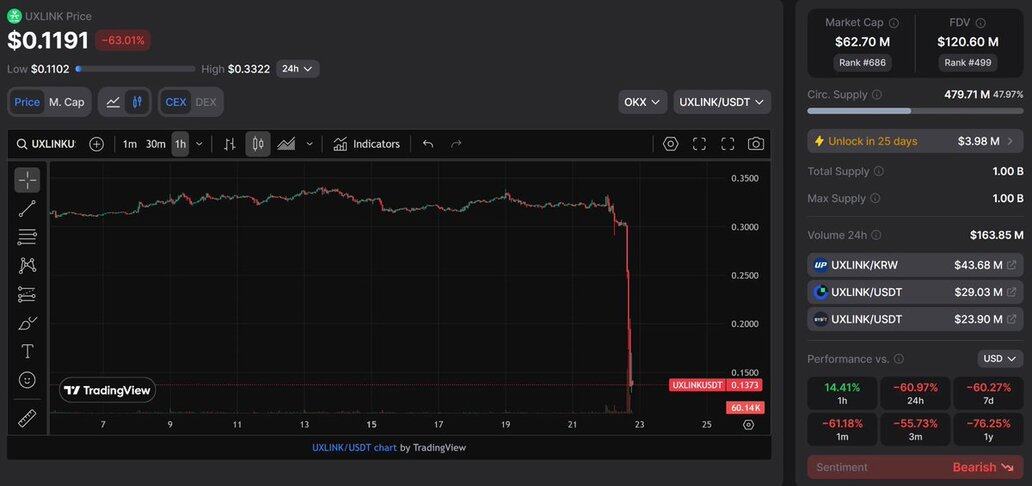Click the Bearish sentiment bar
1032x486 pixels.
(x=916, y=467)
